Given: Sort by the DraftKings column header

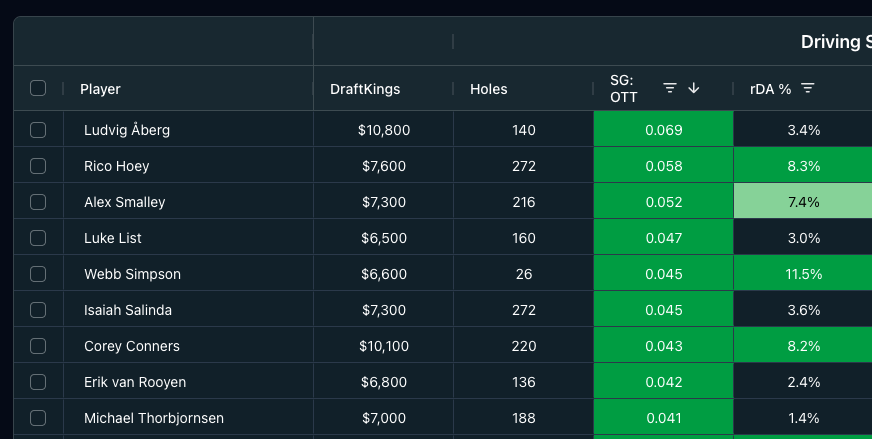Looking at the screenshot, I should point(365,89).
